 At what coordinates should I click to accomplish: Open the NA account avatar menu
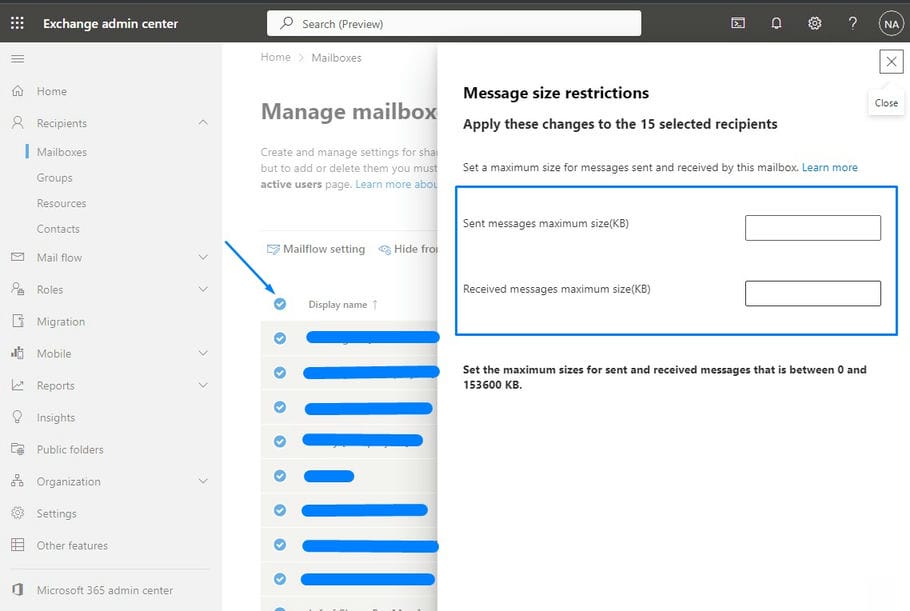(890, 23)
